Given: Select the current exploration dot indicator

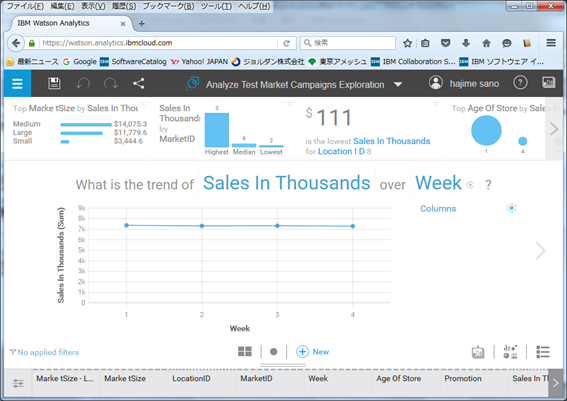Looking at the screenshot, I should tap(273, 351).
